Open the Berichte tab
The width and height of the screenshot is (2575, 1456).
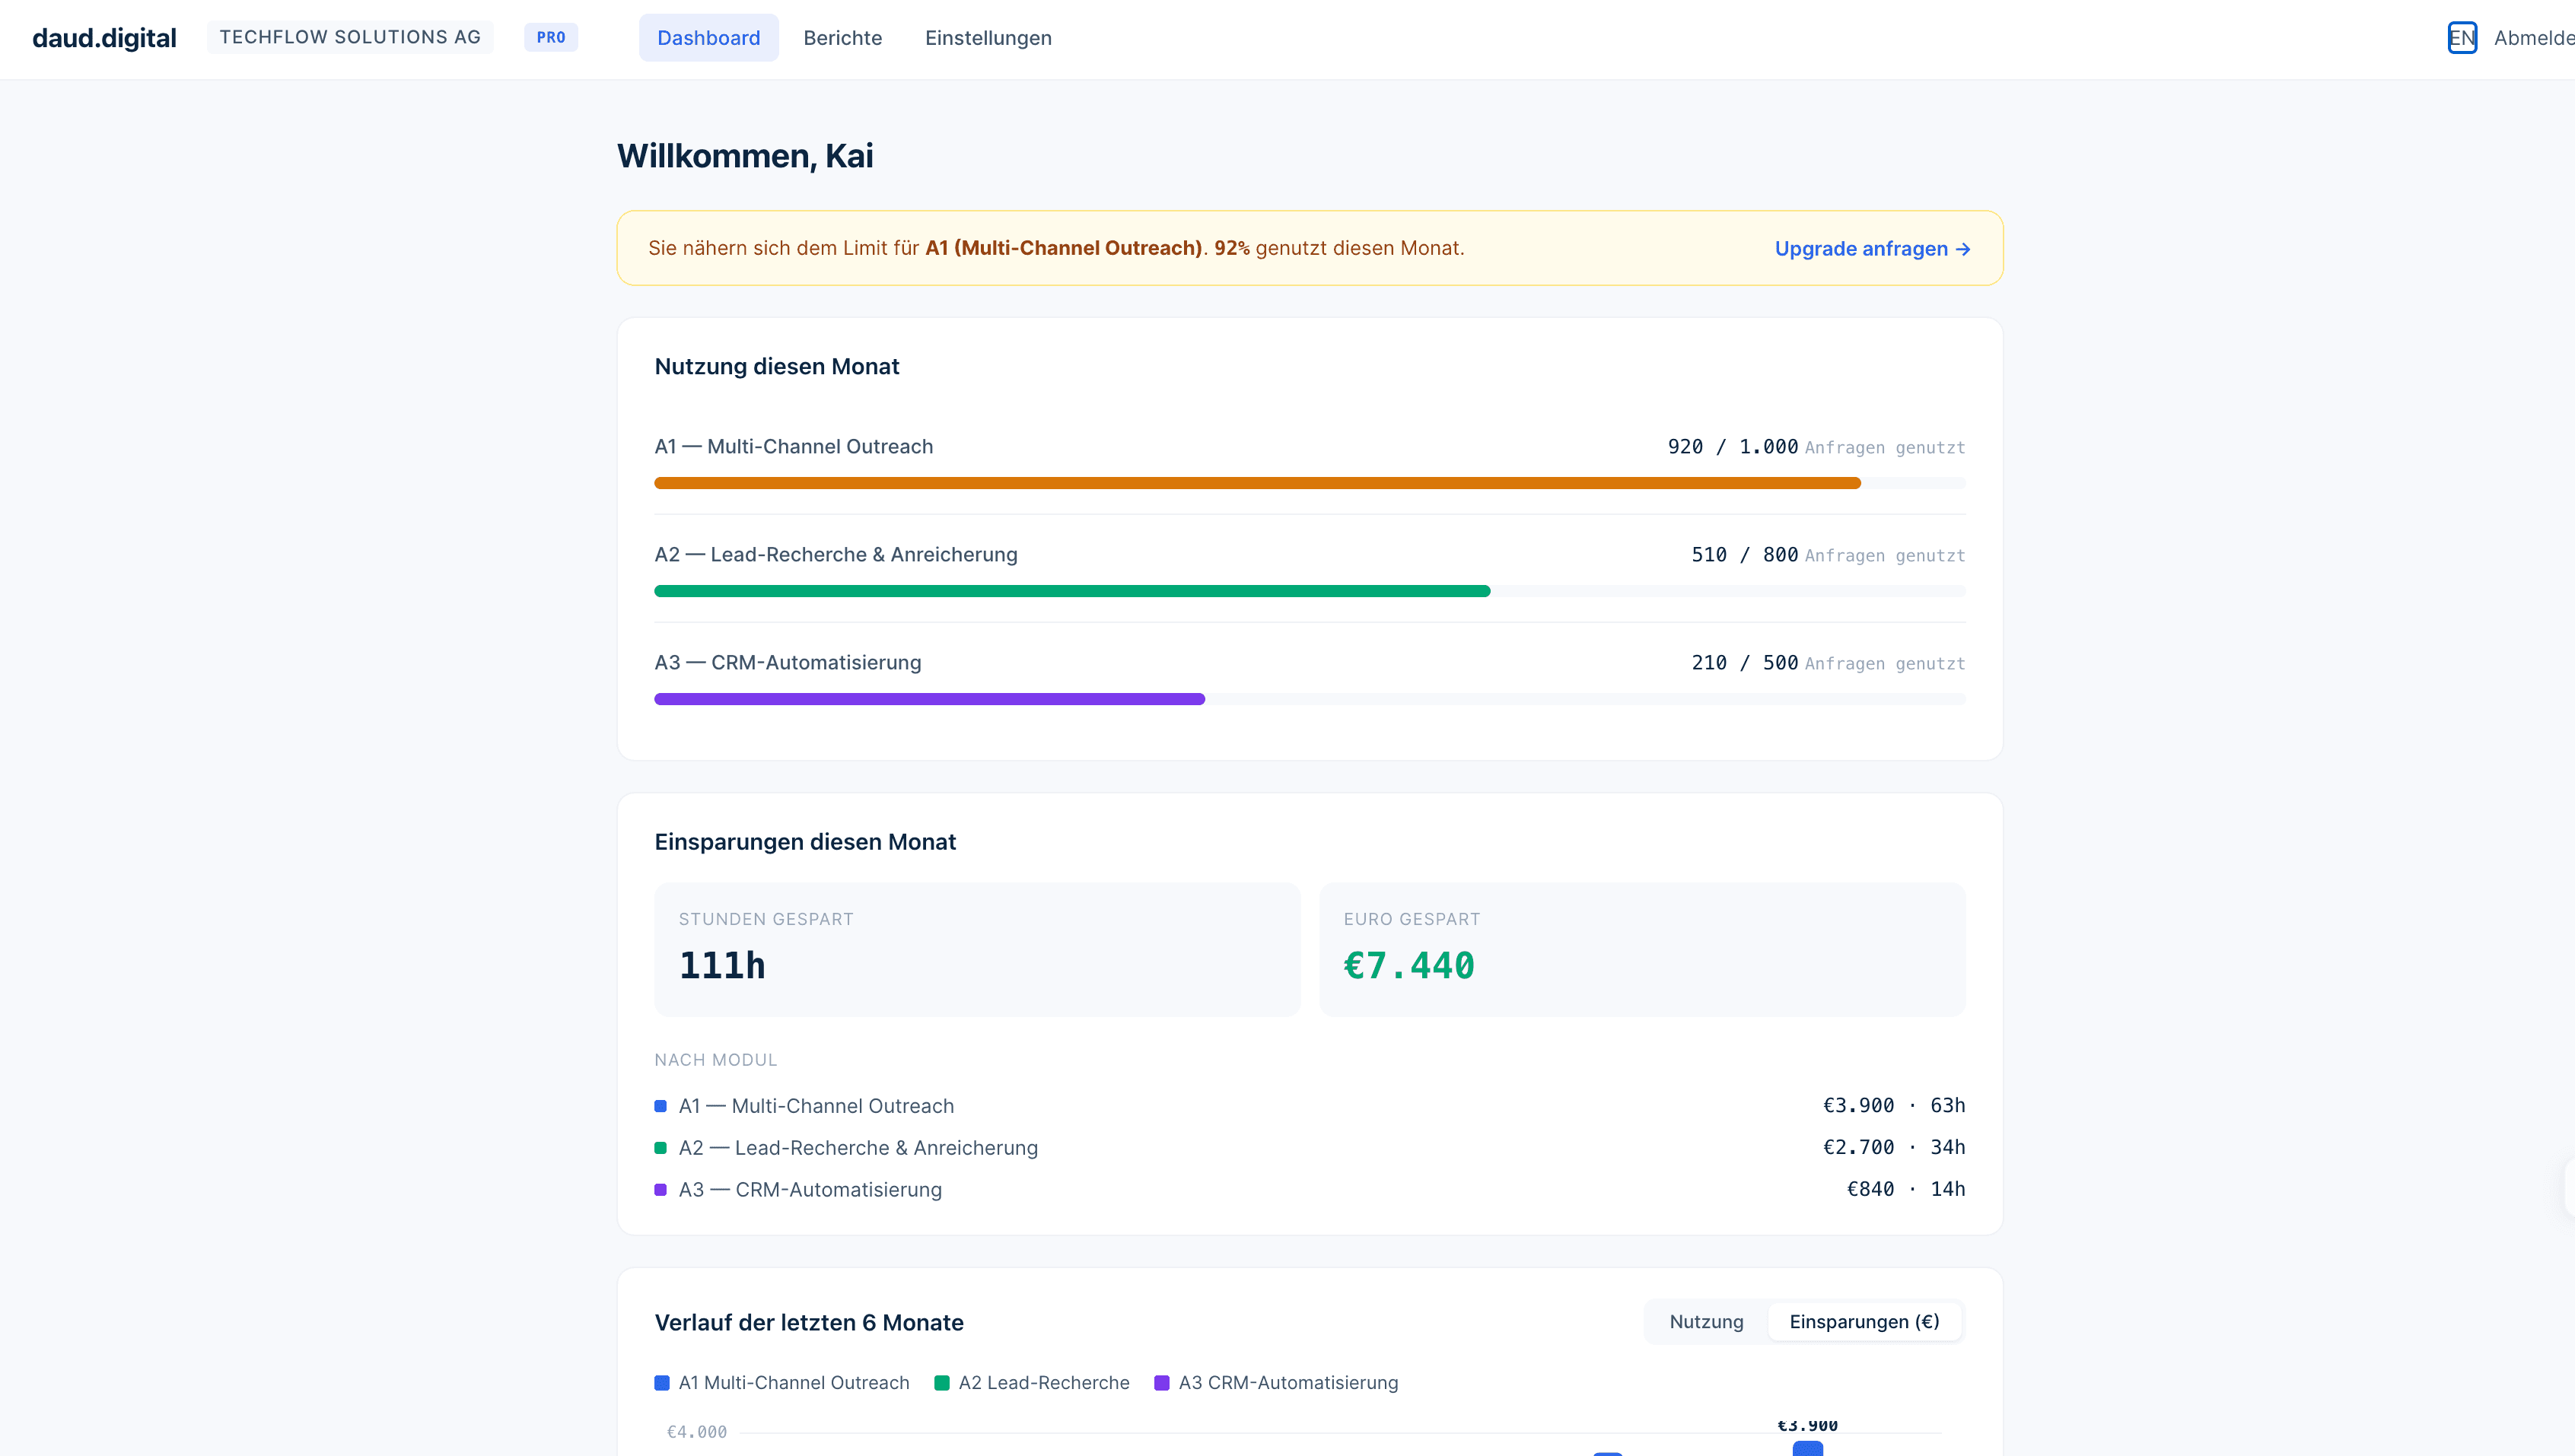coord(842,38)
